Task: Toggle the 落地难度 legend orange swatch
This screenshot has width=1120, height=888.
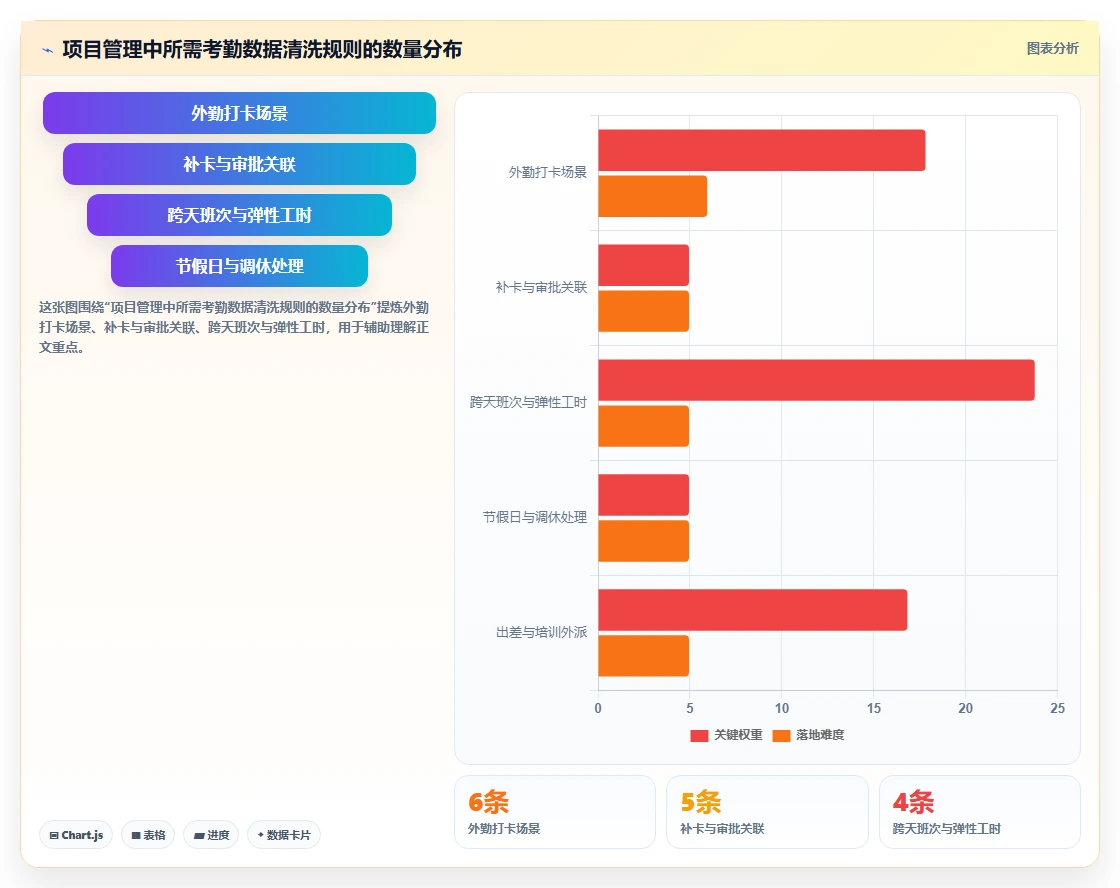Action: click(x=781, y=736)
